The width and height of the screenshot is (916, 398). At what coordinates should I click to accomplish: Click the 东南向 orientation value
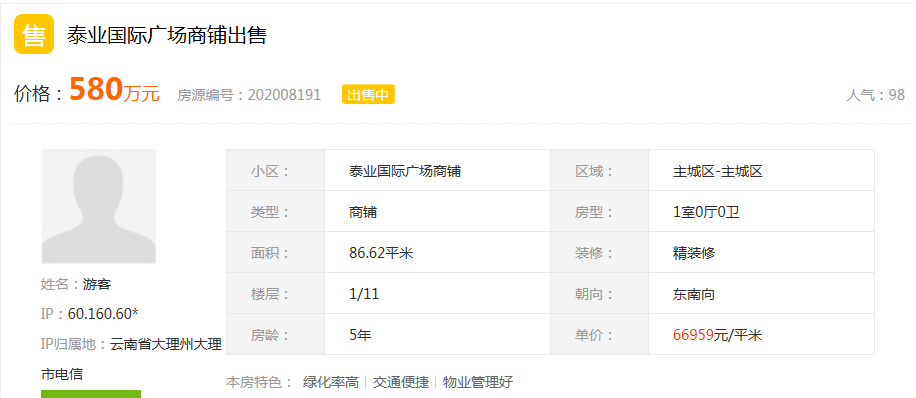694,294
